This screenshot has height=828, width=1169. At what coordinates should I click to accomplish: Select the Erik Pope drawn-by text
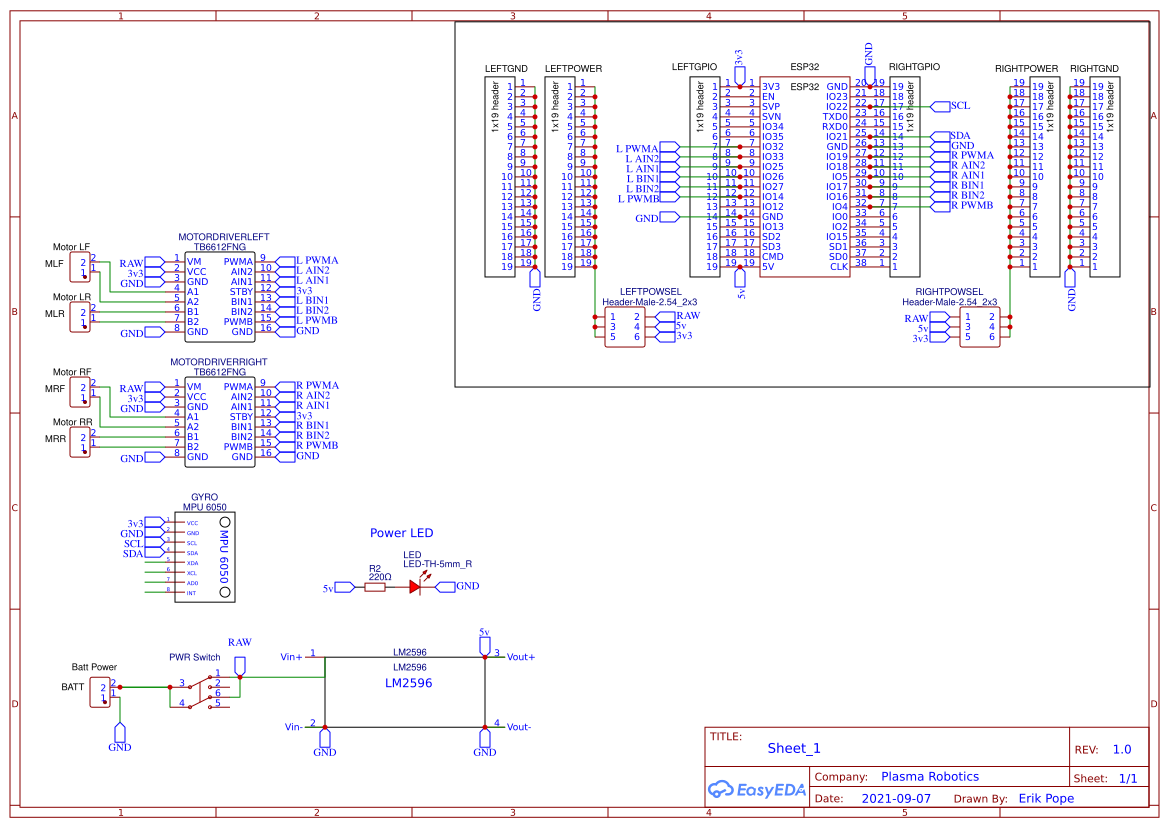pos(1046,798)
